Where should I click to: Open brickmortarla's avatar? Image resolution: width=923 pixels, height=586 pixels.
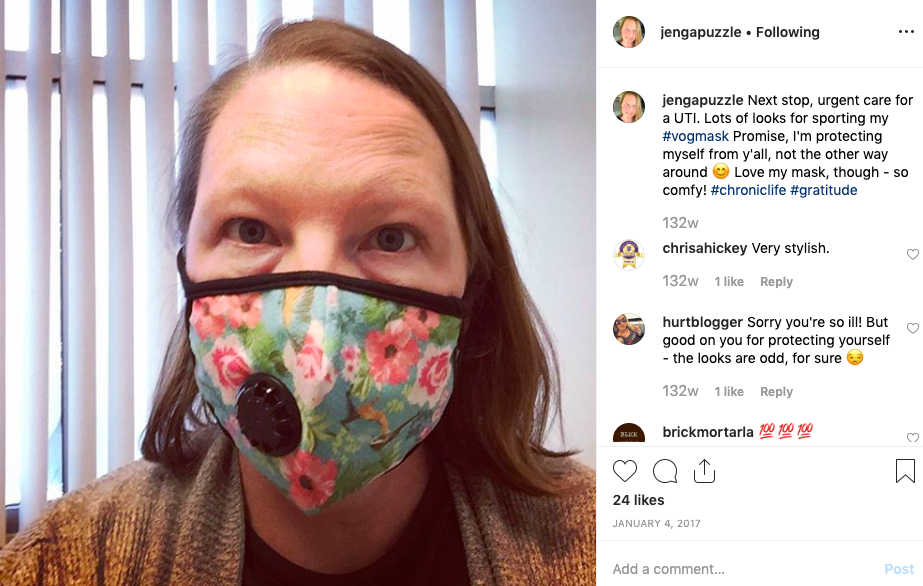click(x=629, y=434)
